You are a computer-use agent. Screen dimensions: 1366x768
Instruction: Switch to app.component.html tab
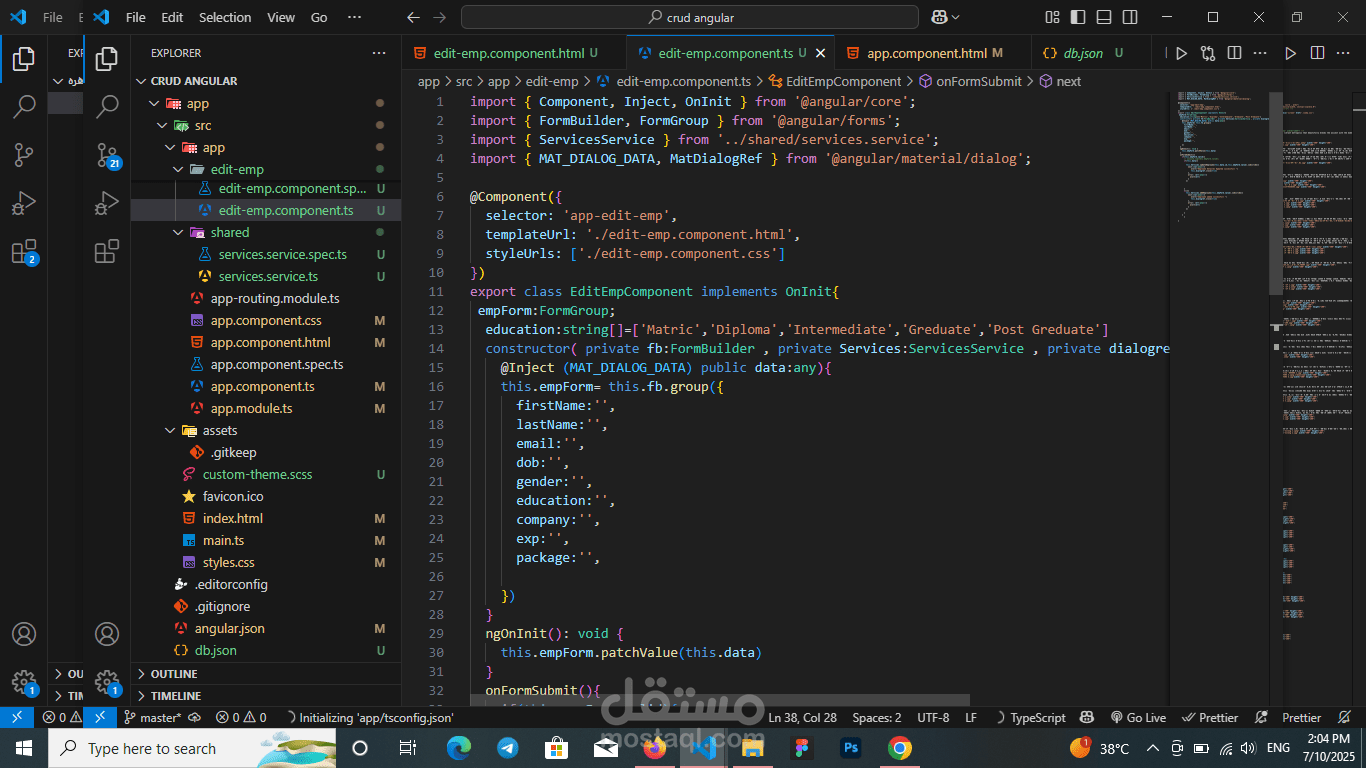(934, 53)
